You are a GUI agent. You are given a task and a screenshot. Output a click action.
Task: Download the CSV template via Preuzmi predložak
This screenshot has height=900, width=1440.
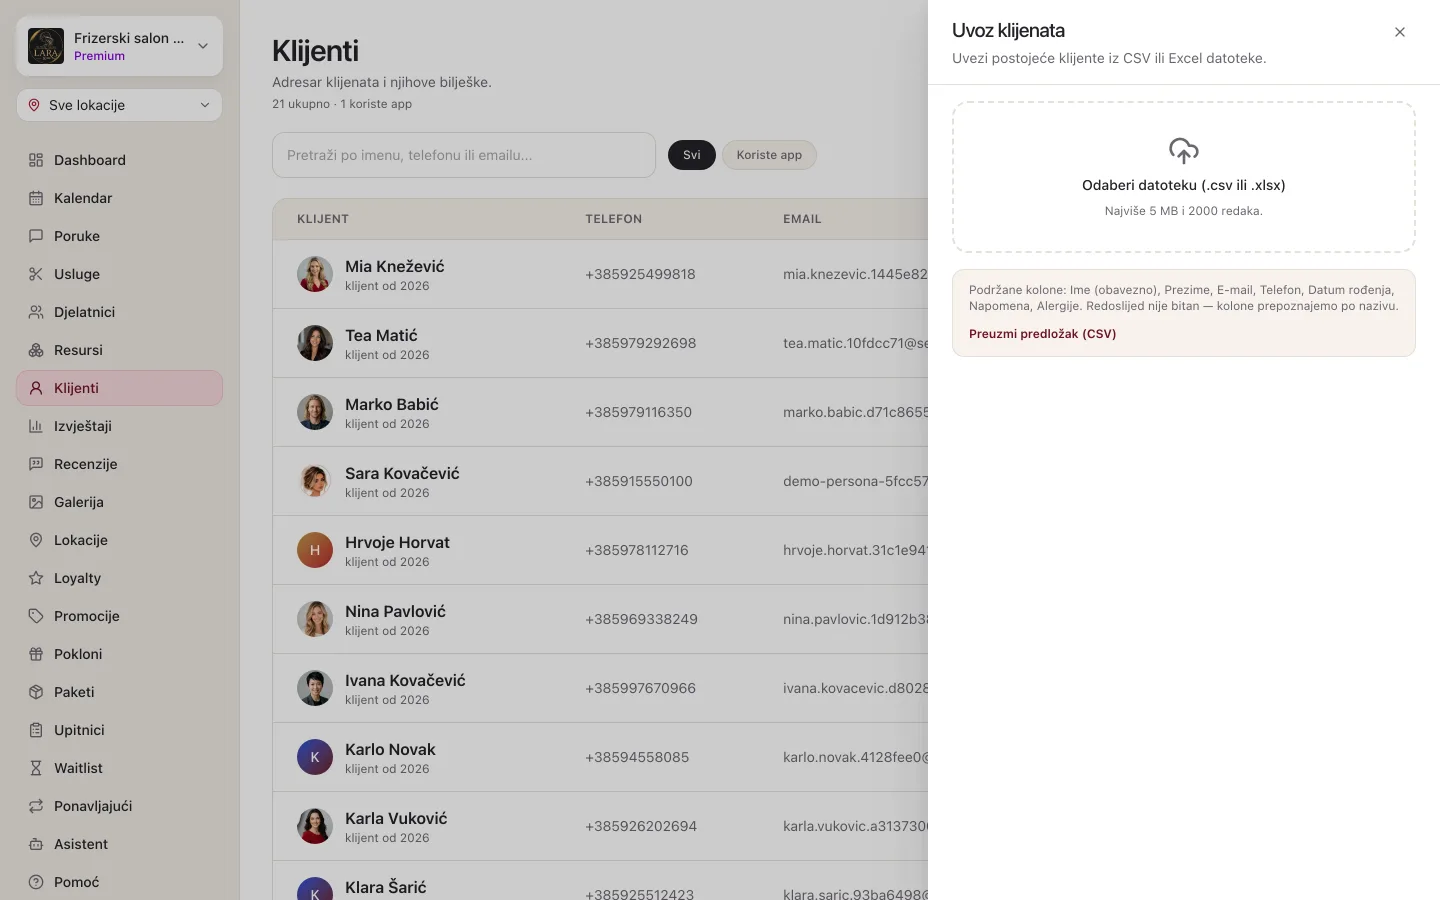(1042, 334)
